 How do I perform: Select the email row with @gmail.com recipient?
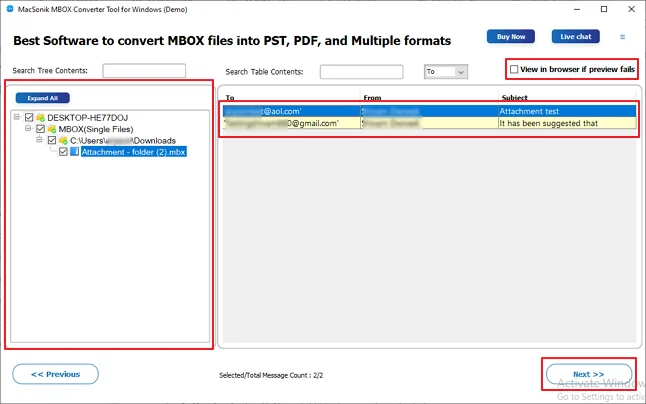coord(429,123)
